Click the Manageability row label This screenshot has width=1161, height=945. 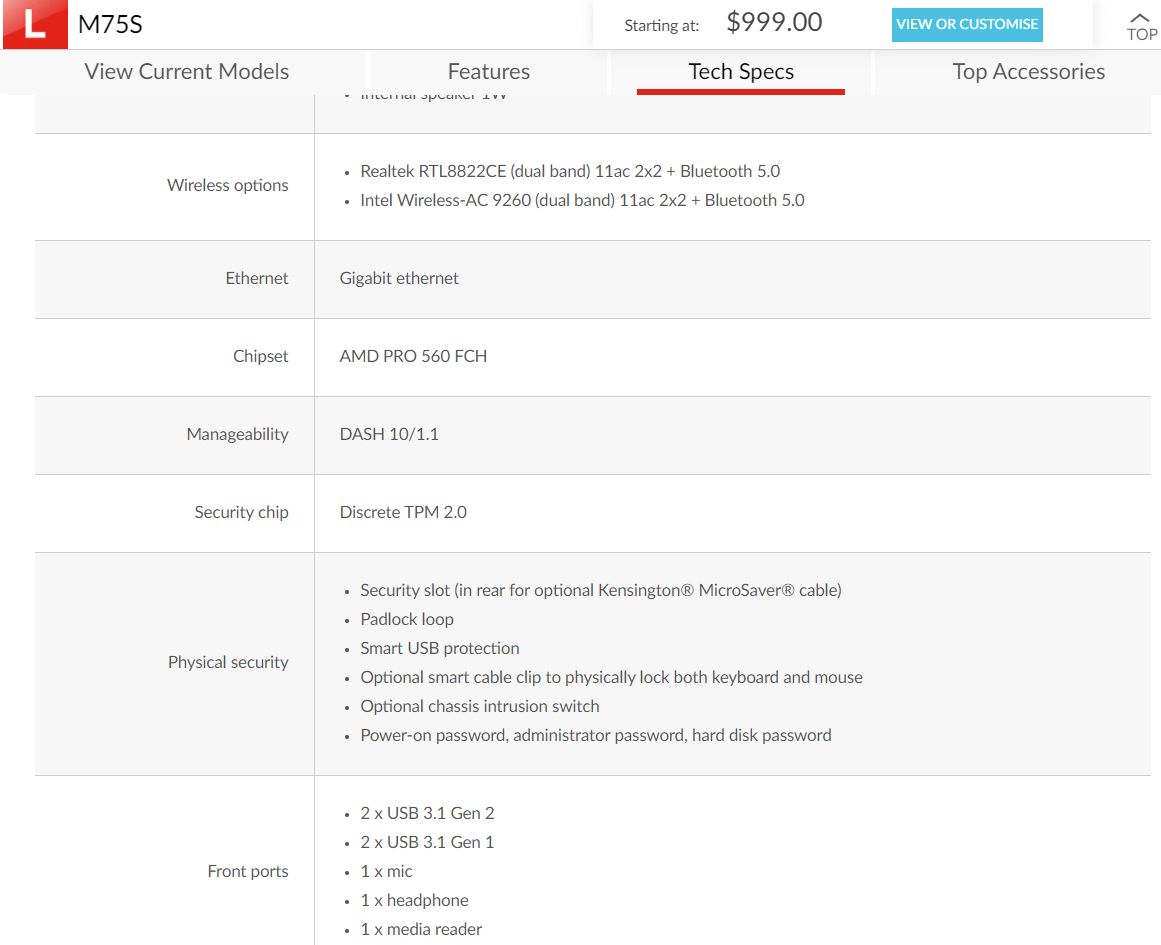click(x=238, y=434)
